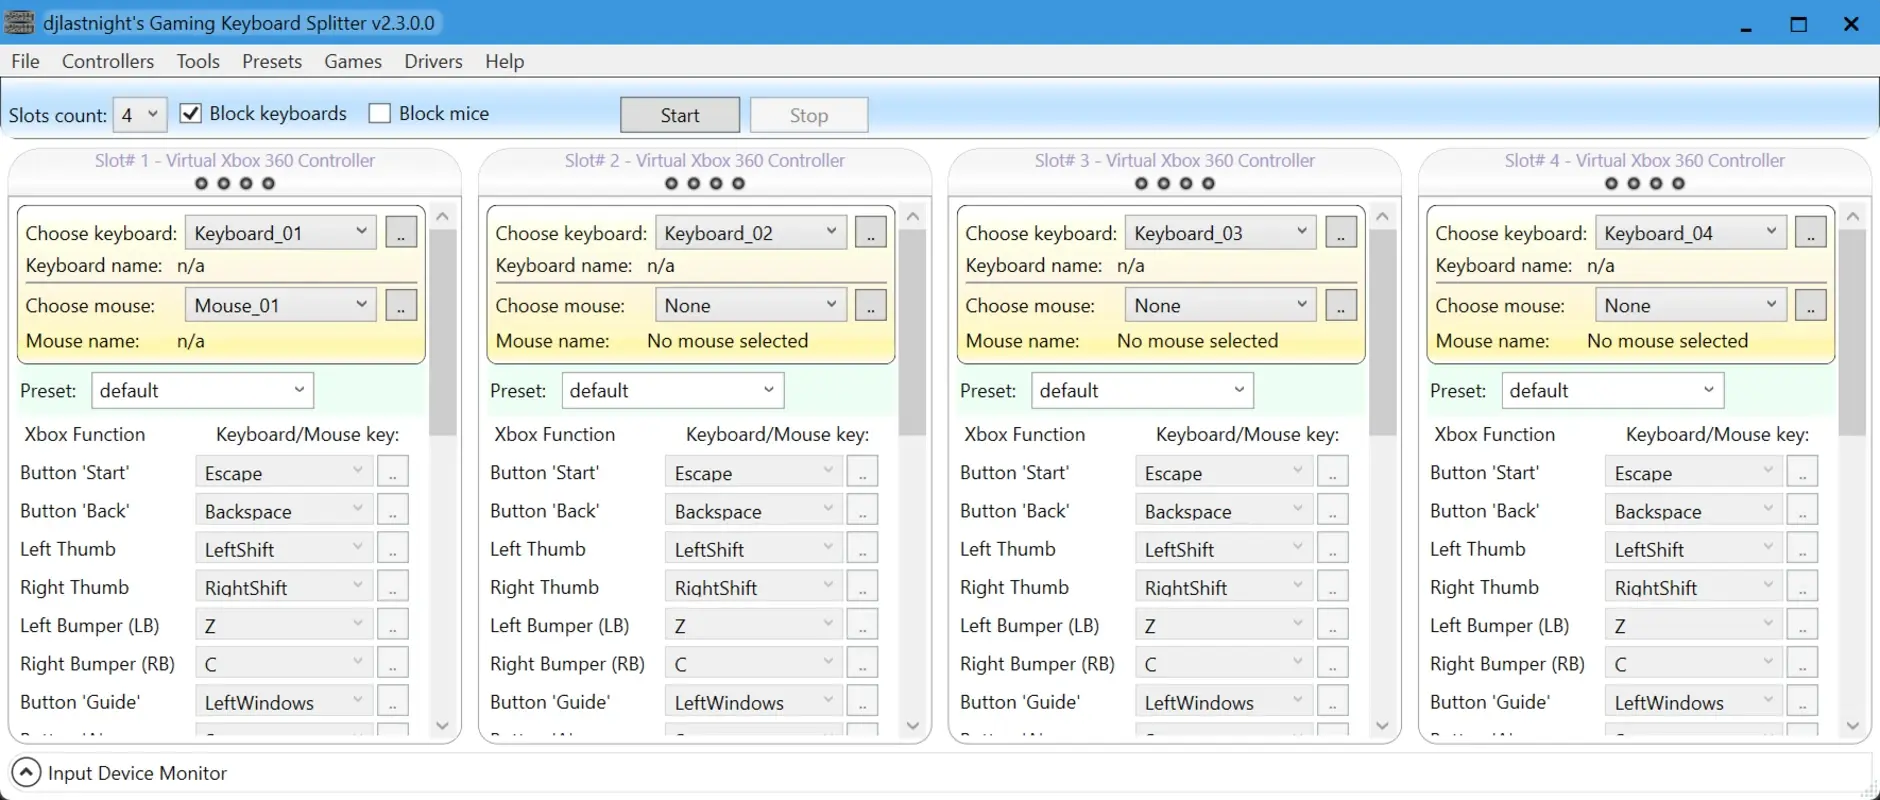
Task: Click Slot 3 mouse detect button
Action: click(1340, 306)
